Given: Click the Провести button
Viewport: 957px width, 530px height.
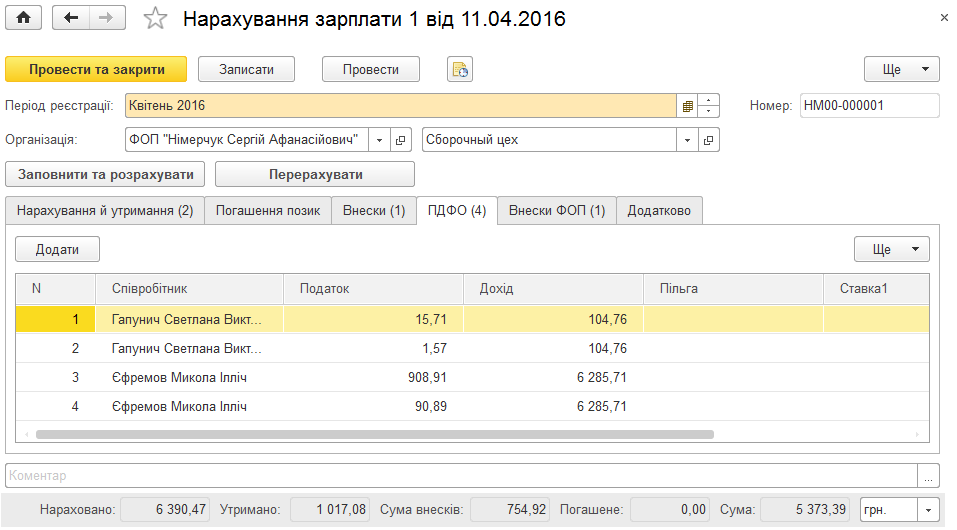Looking at the screenshot, I should click(370, 70).
